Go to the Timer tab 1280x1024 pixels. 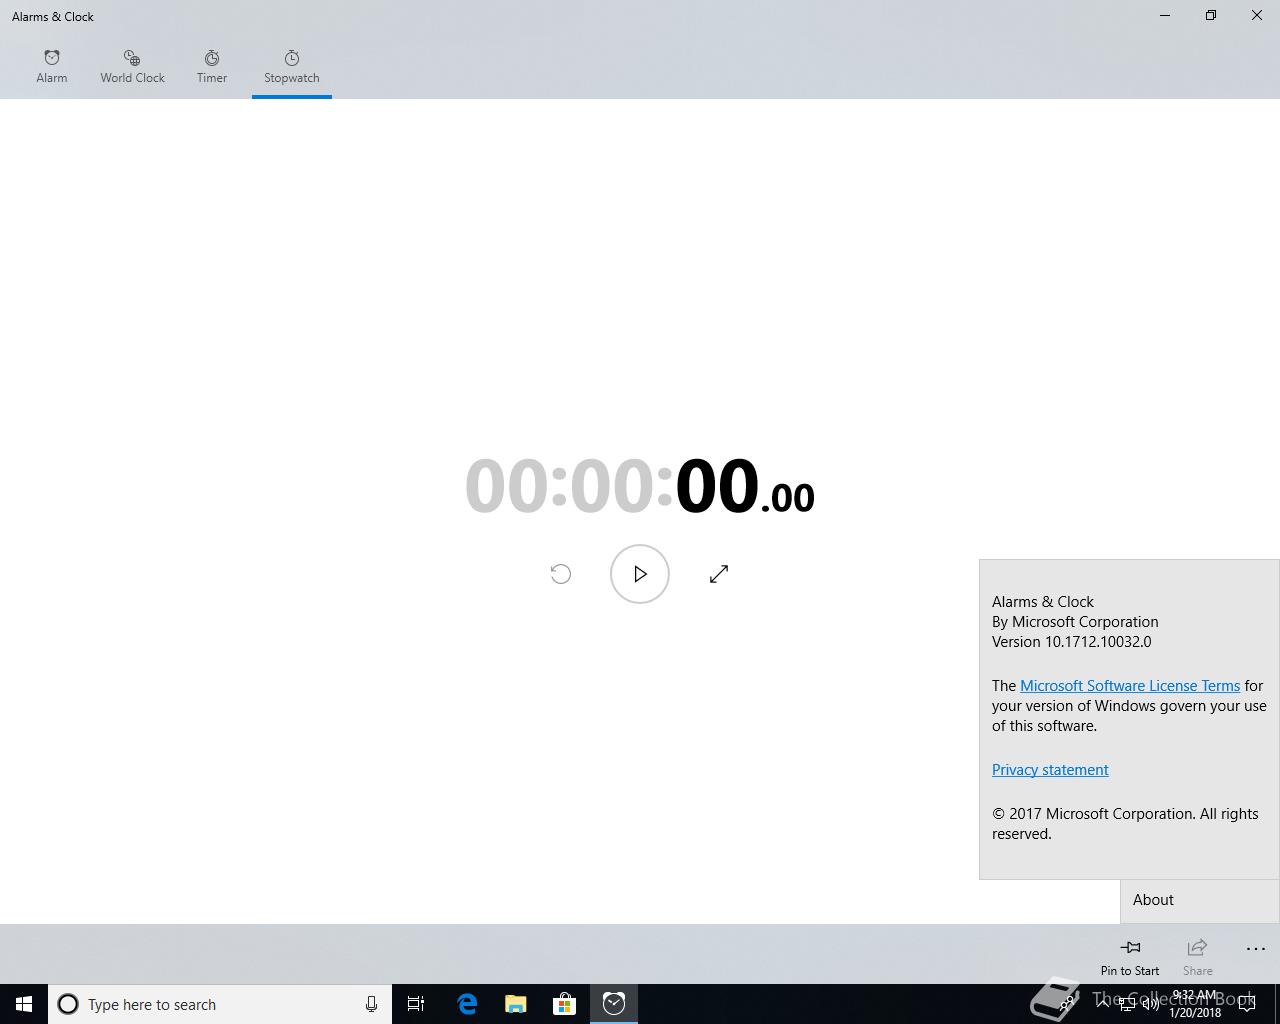point(212,67)
